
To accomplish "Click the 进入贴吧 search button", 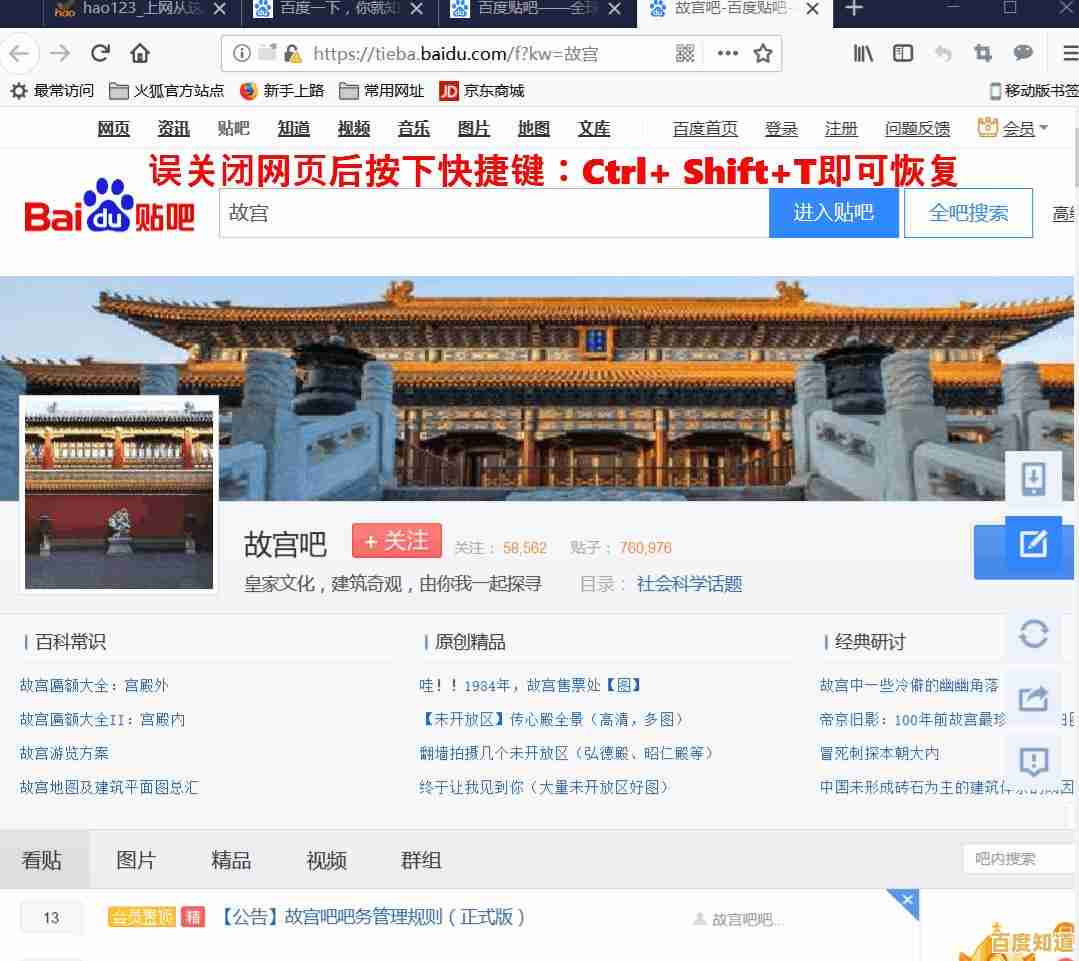I will tap(834, 213).
